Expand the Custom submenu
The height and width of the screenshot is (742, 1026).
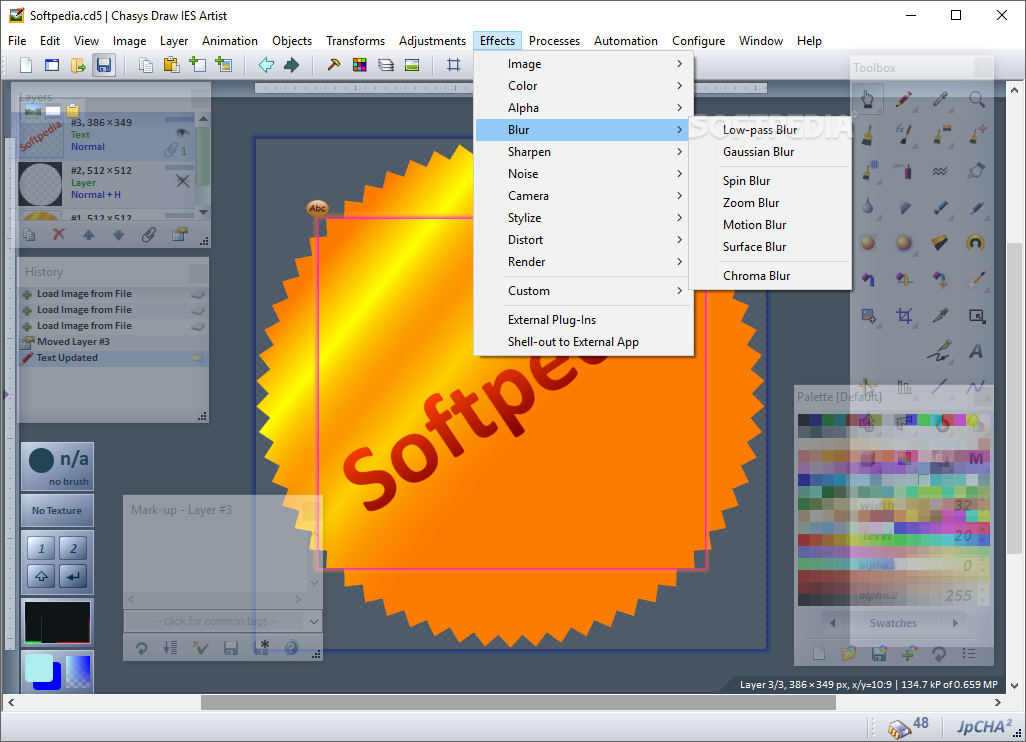point(584,291)
